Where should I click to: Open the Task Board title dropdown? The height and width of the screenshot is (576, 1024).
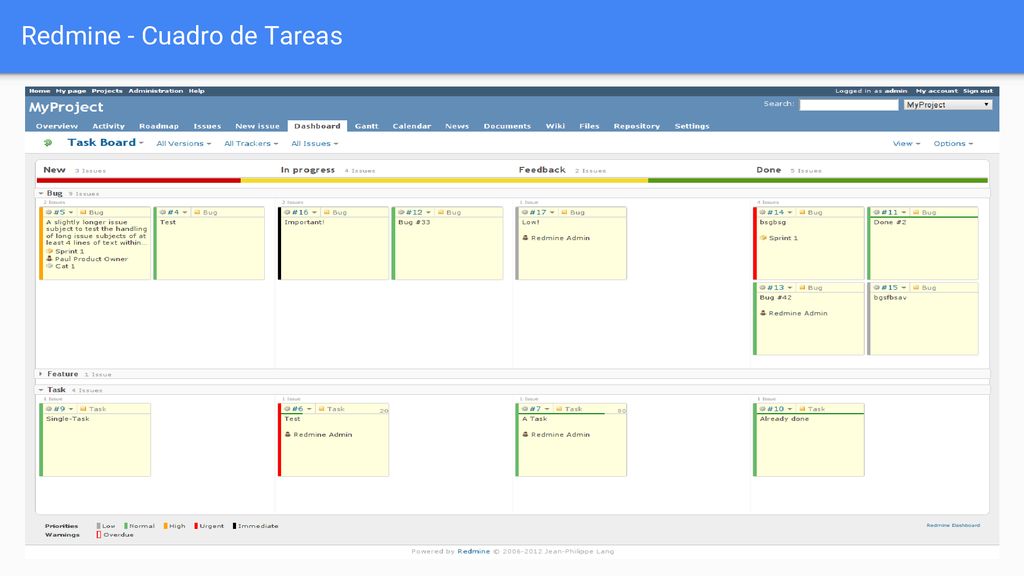pos(105,142)
